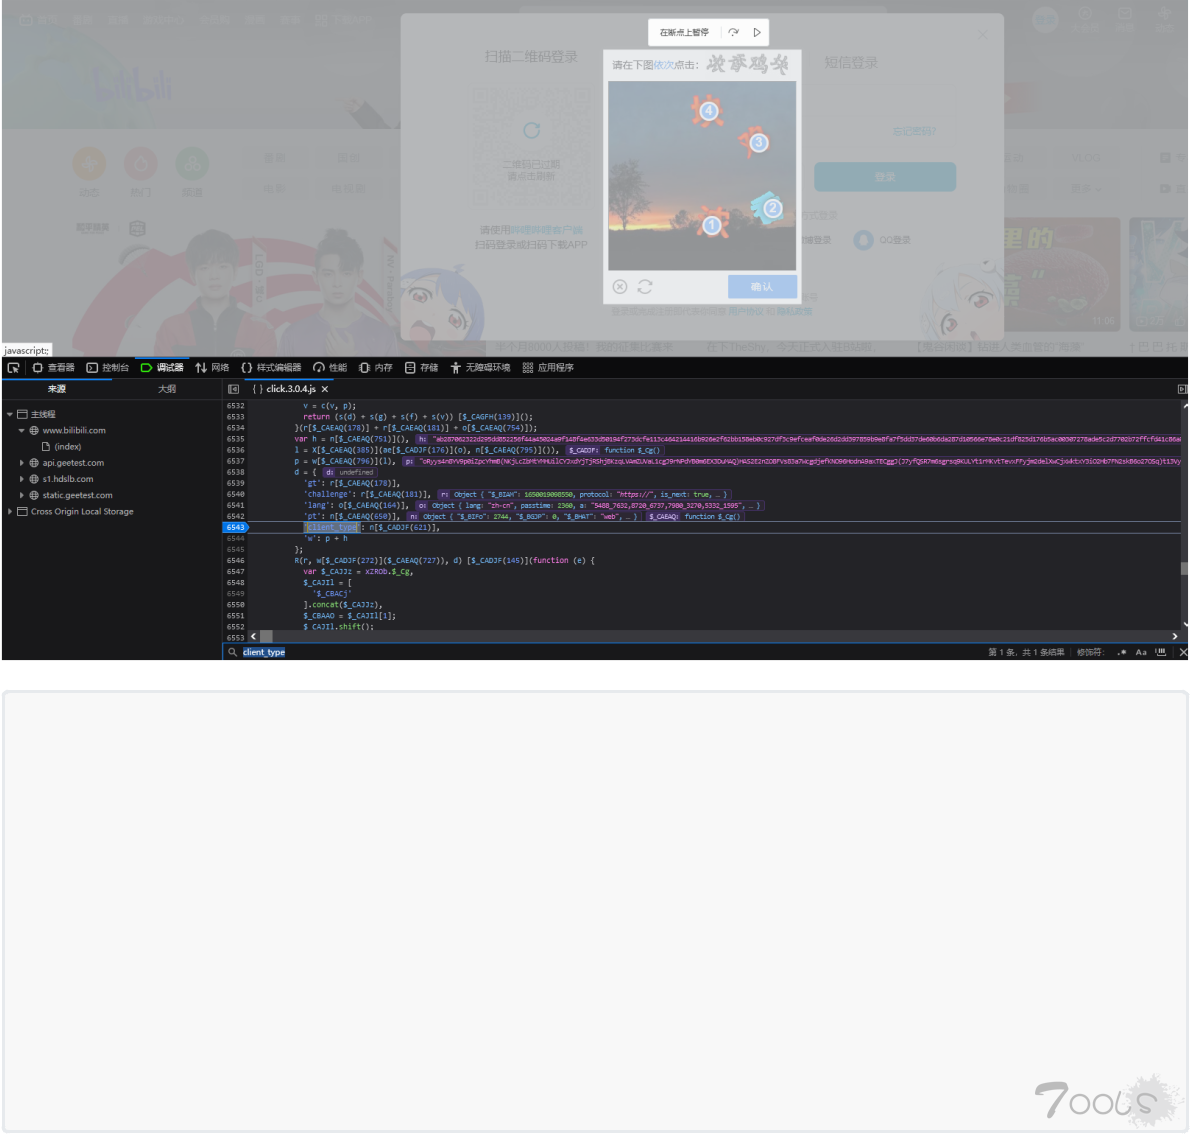Click the editor scroll-left arrow

coord(253,636)
